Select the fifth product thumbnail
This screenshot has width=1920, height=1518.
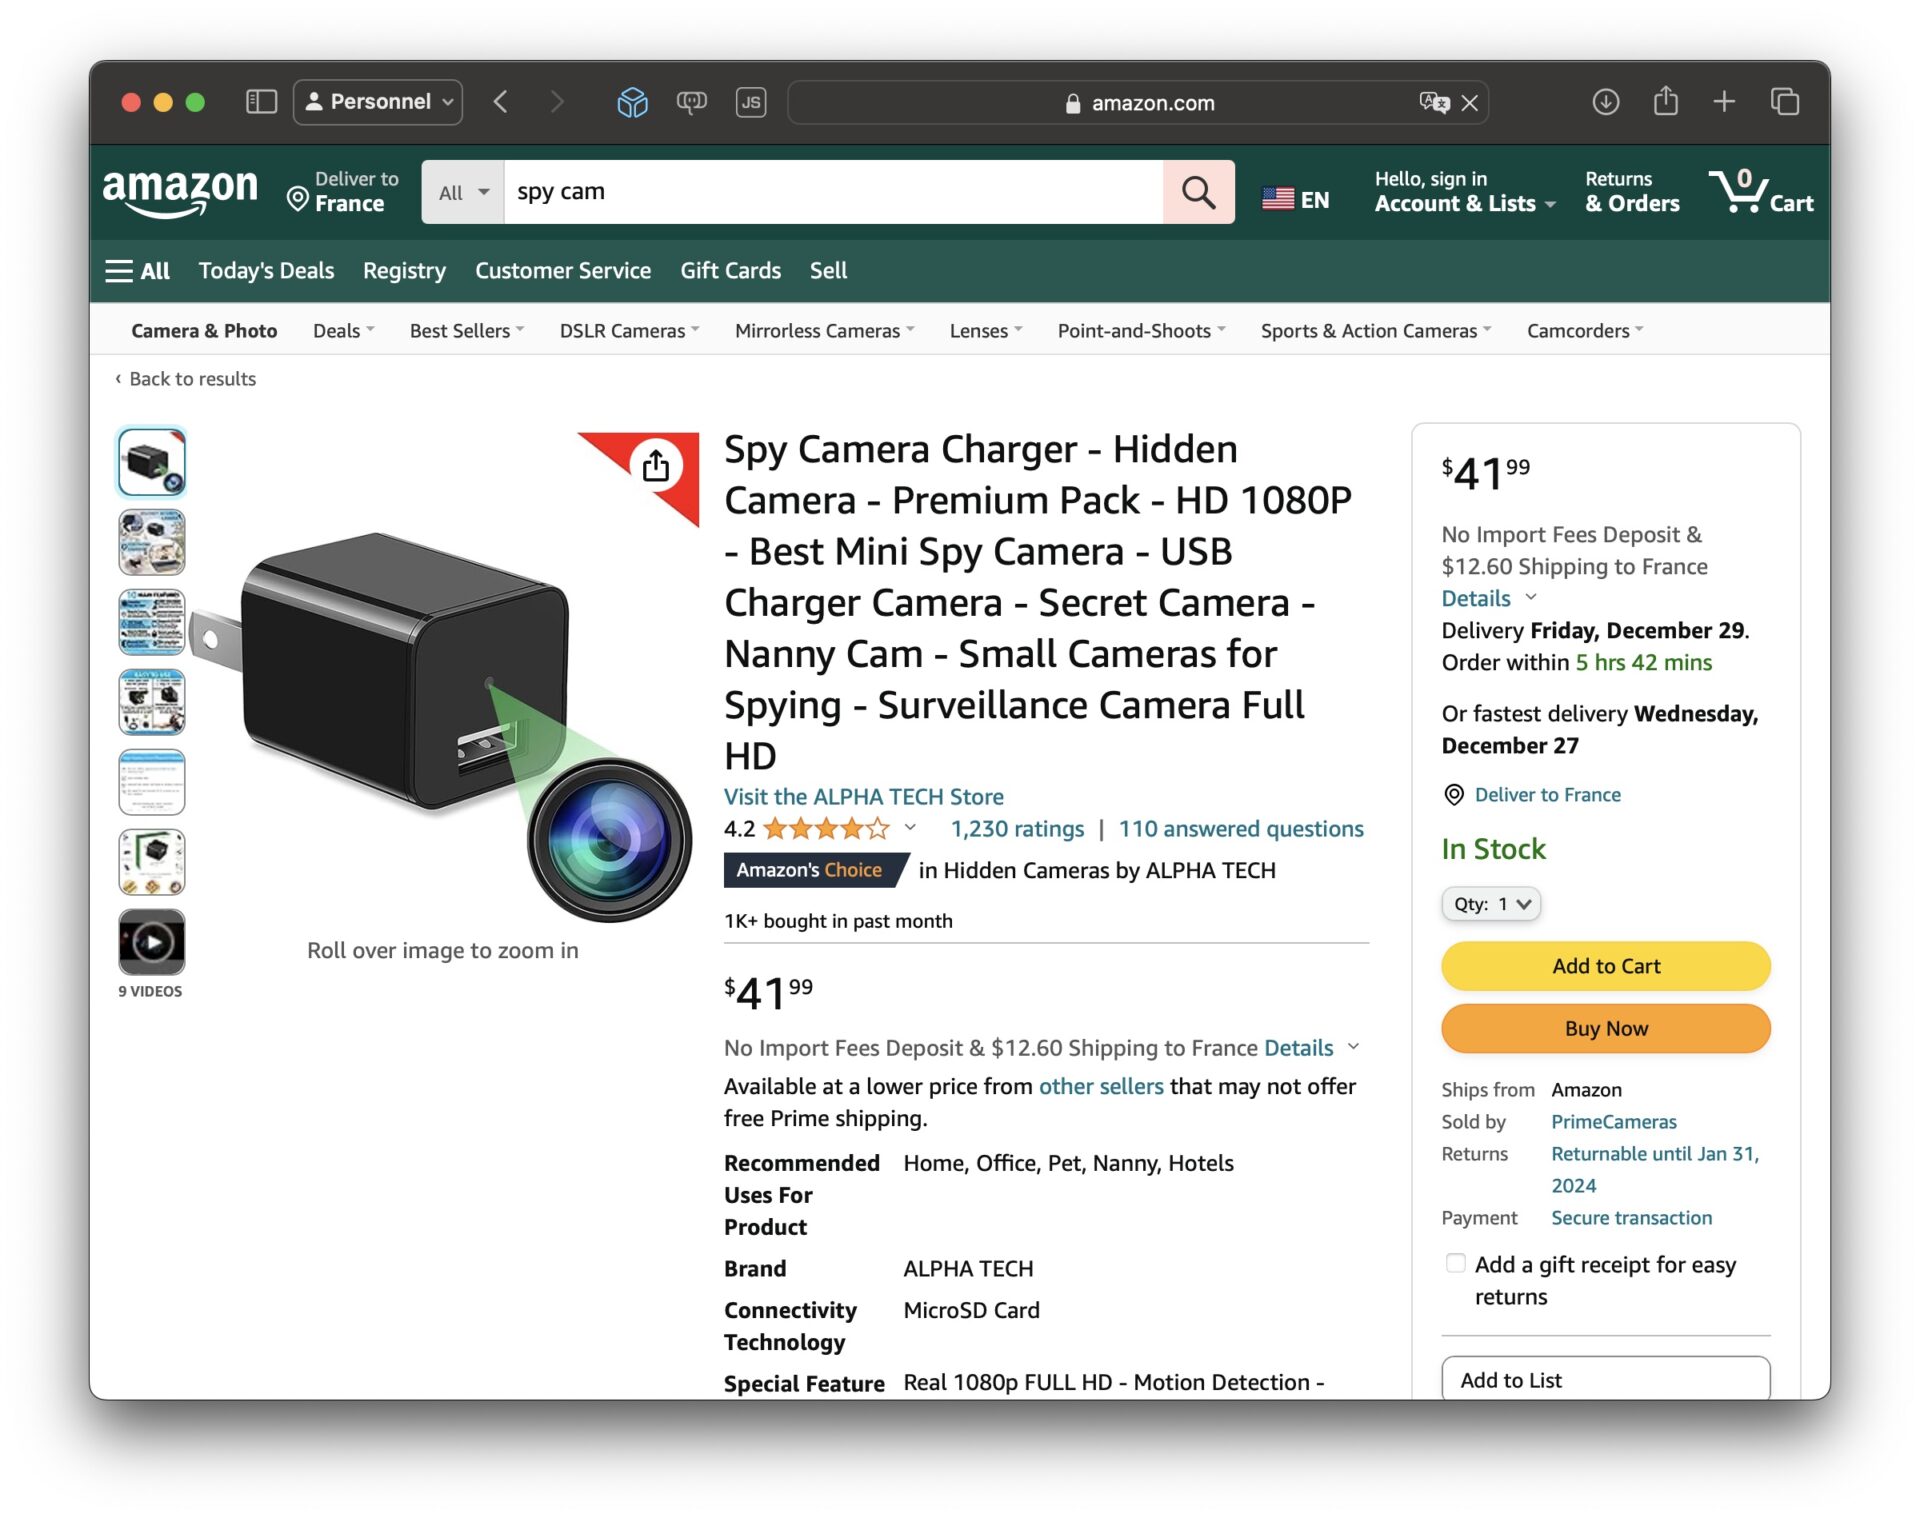152,782
